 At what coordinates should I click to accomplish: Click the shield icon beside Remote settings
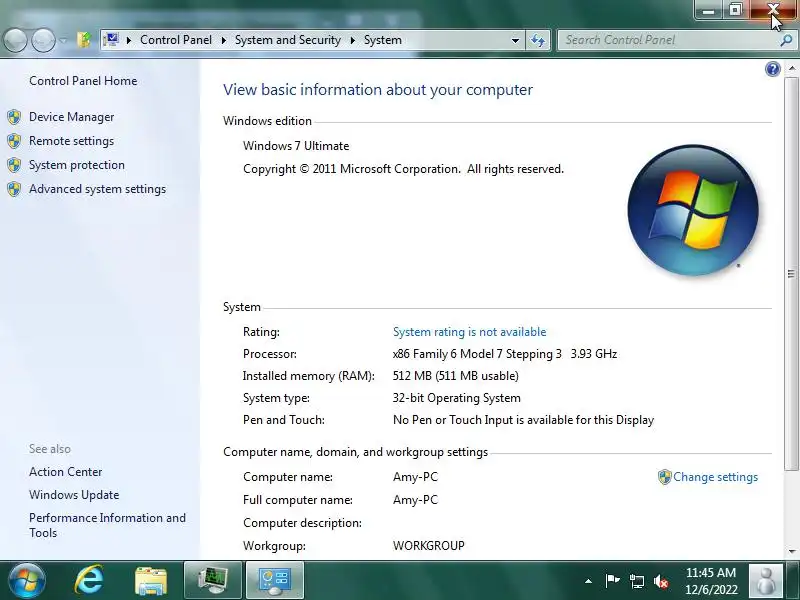14,141
